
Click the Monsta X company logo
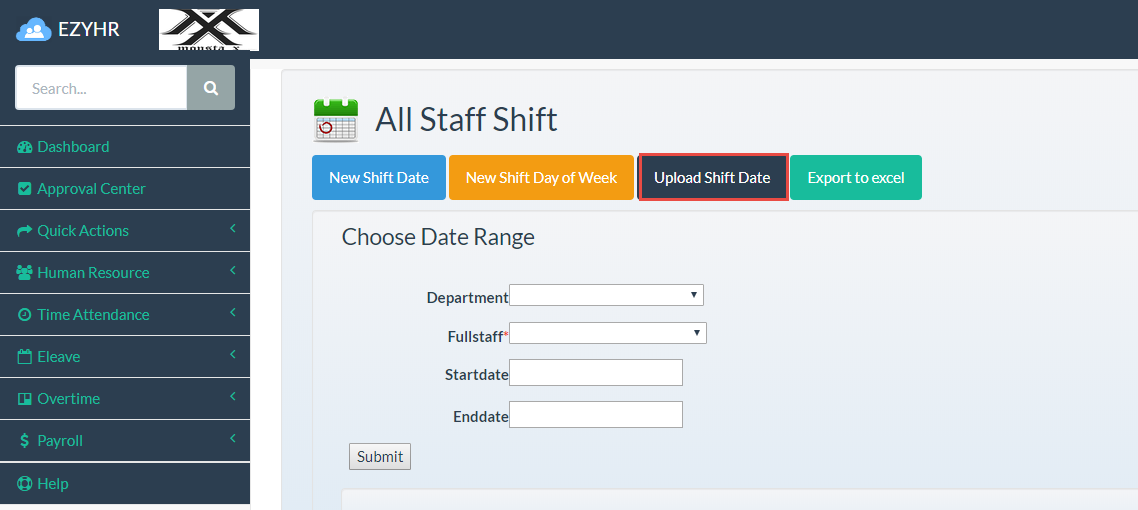209,30
